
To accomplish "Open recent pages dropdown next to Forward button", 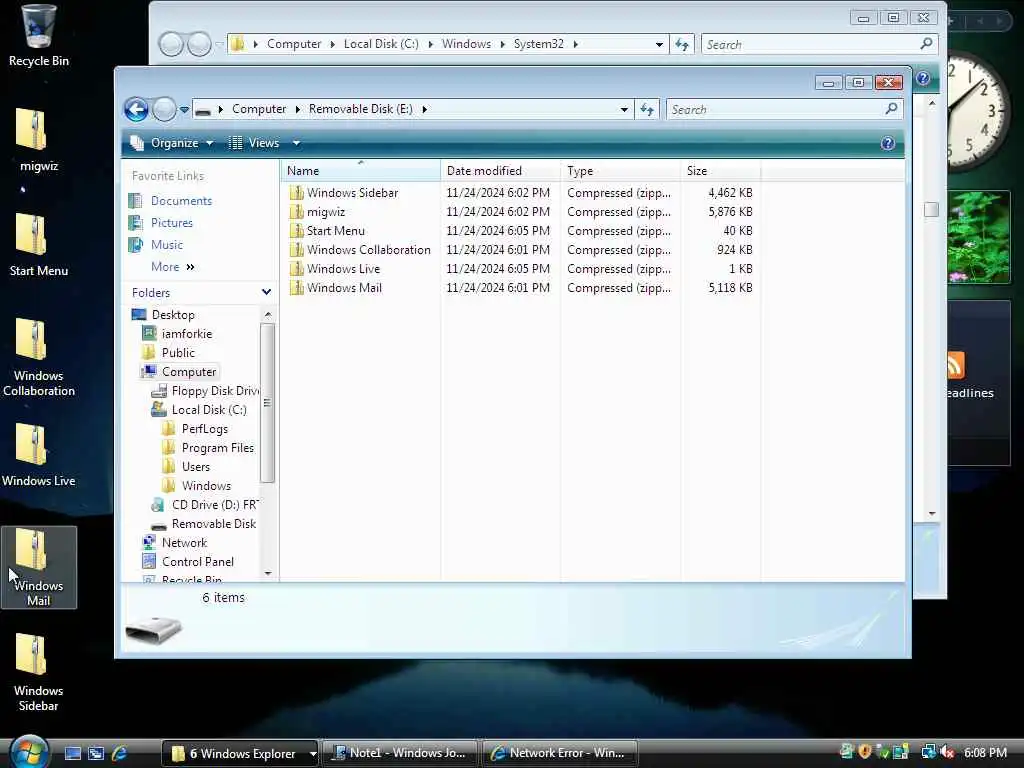I will [x=185, y=110].
